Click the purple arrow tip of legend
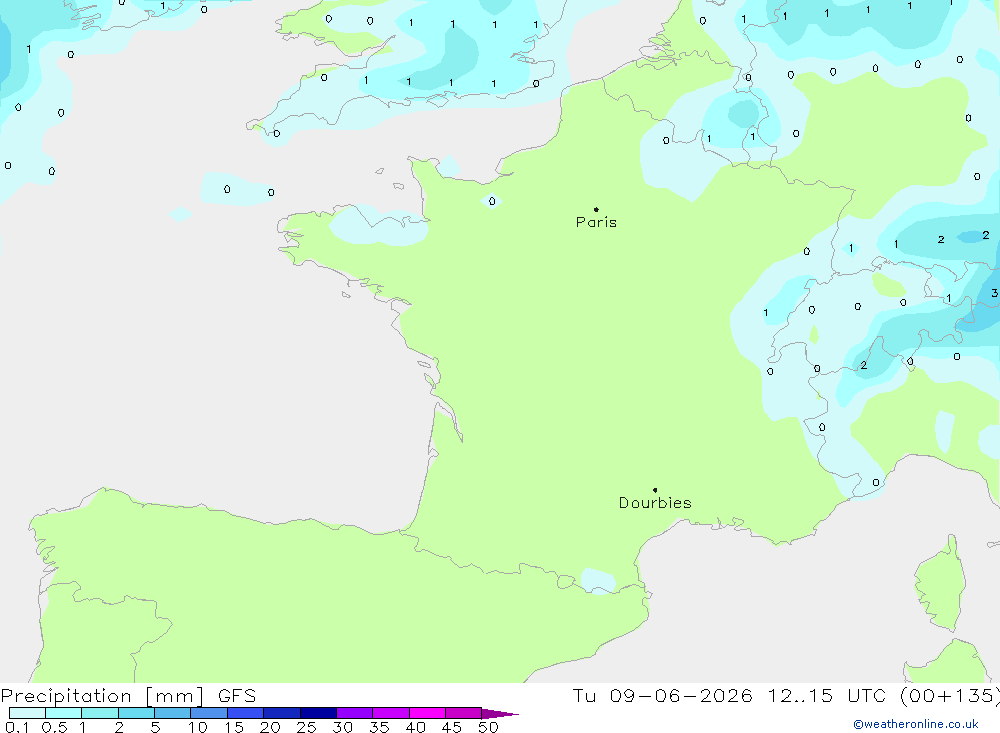The width and height of the screenshot is (1000, 733). [500, 713]
